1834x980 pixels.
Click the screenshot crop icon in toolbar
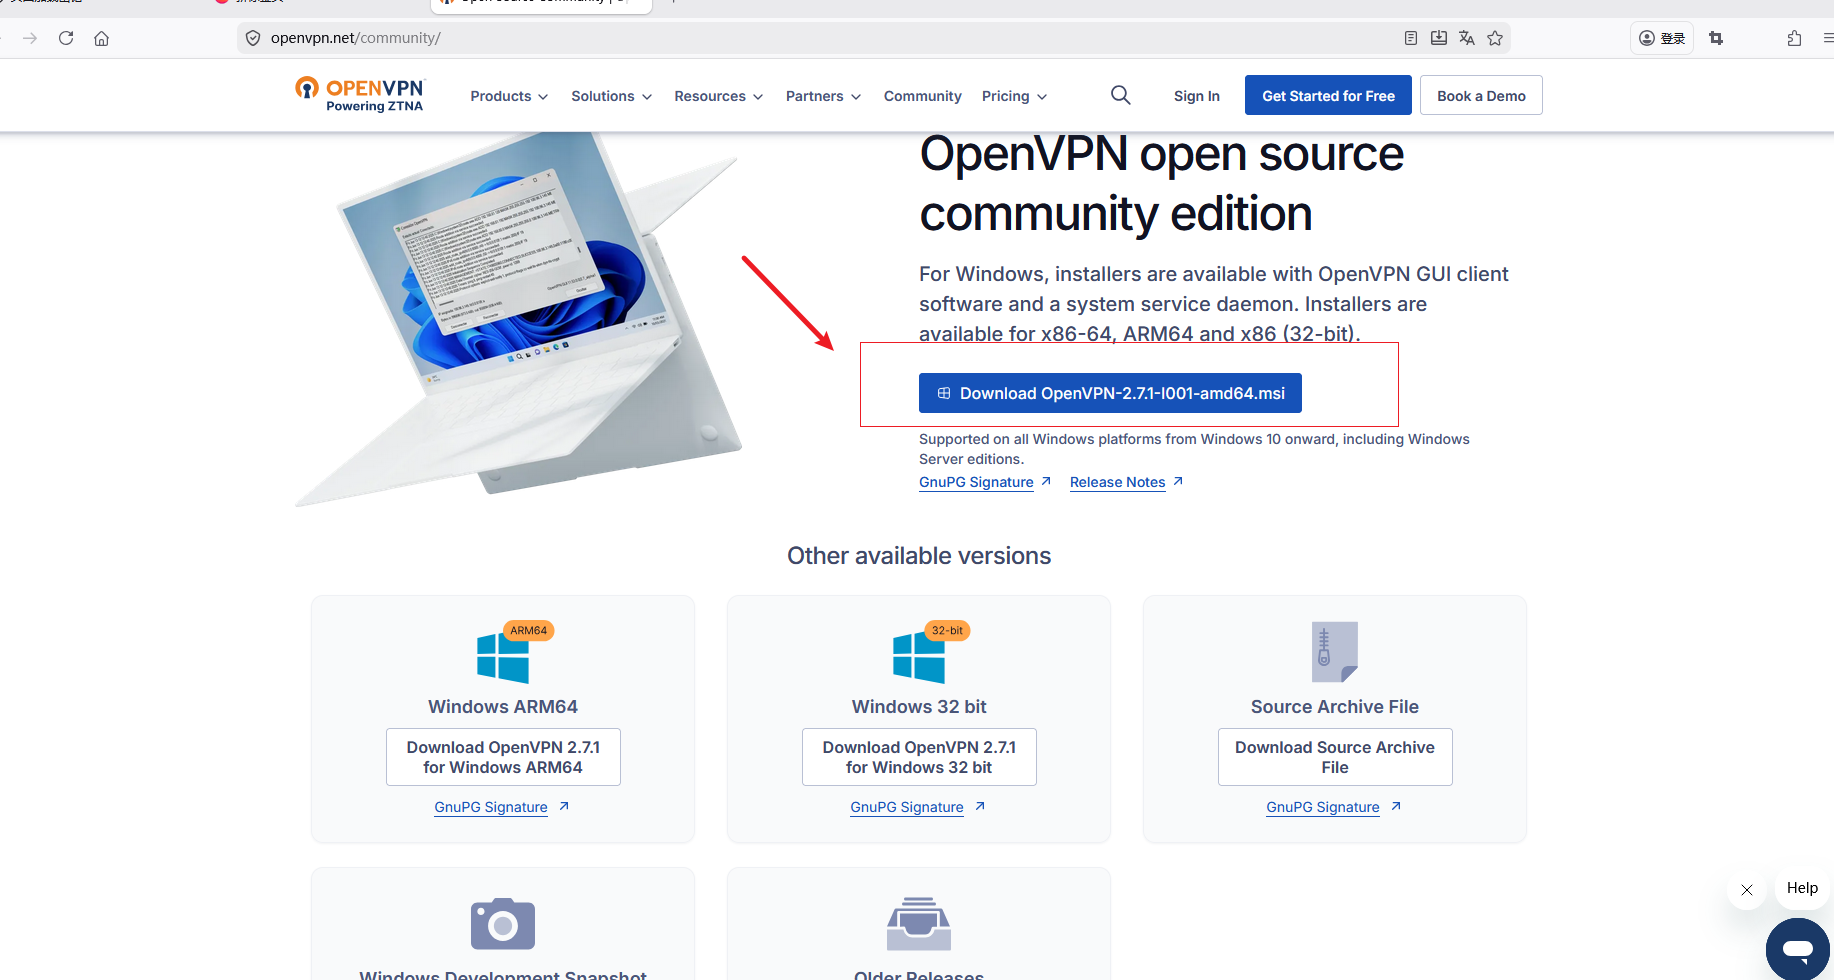point(1716,38)
